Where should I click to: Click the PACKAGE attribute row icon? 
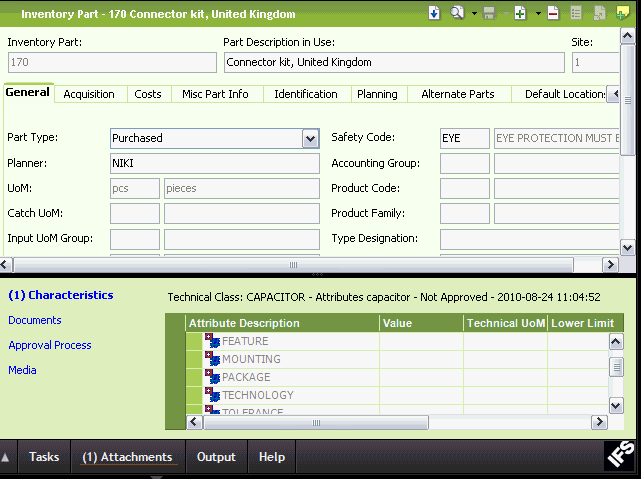(x=212, y=376)
